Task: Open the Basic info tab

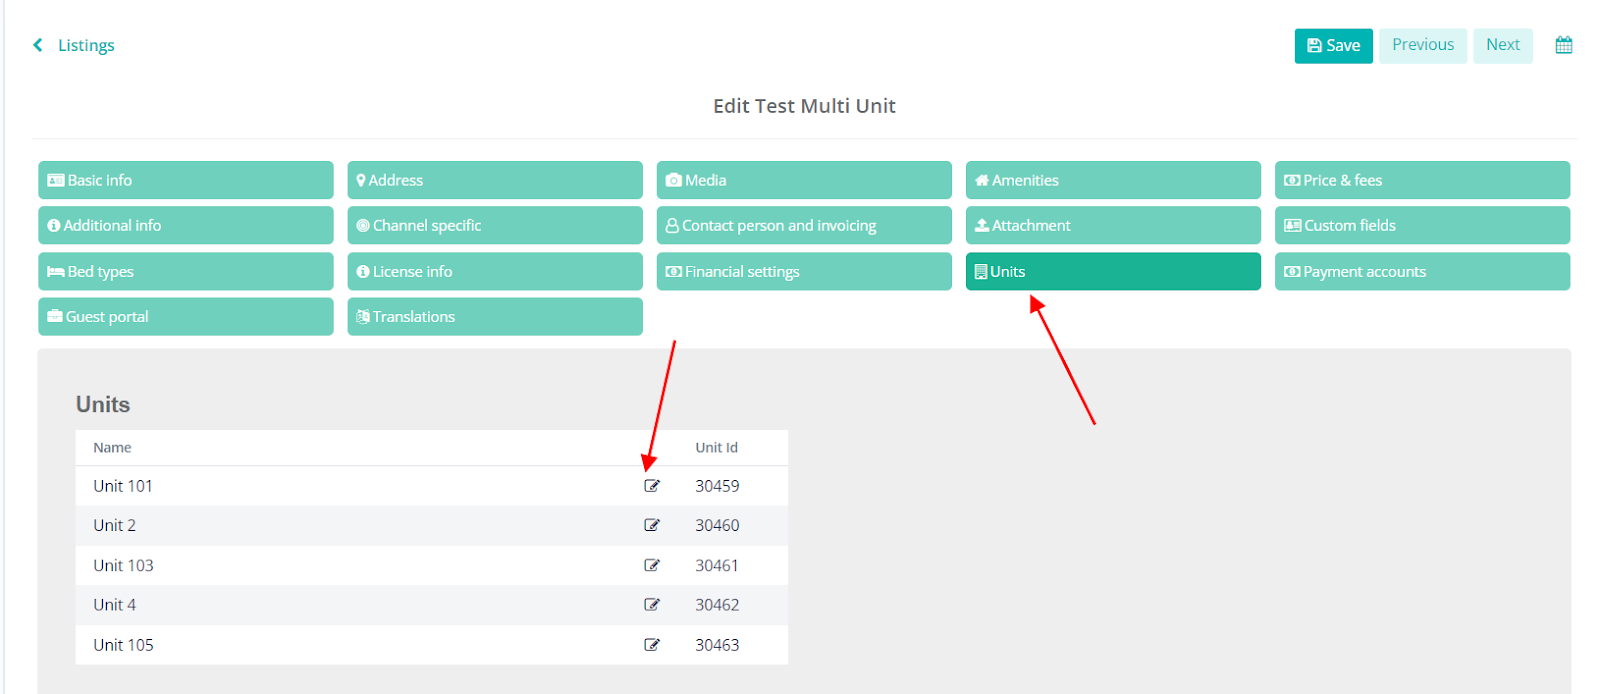Action: (x=185, y=180)
